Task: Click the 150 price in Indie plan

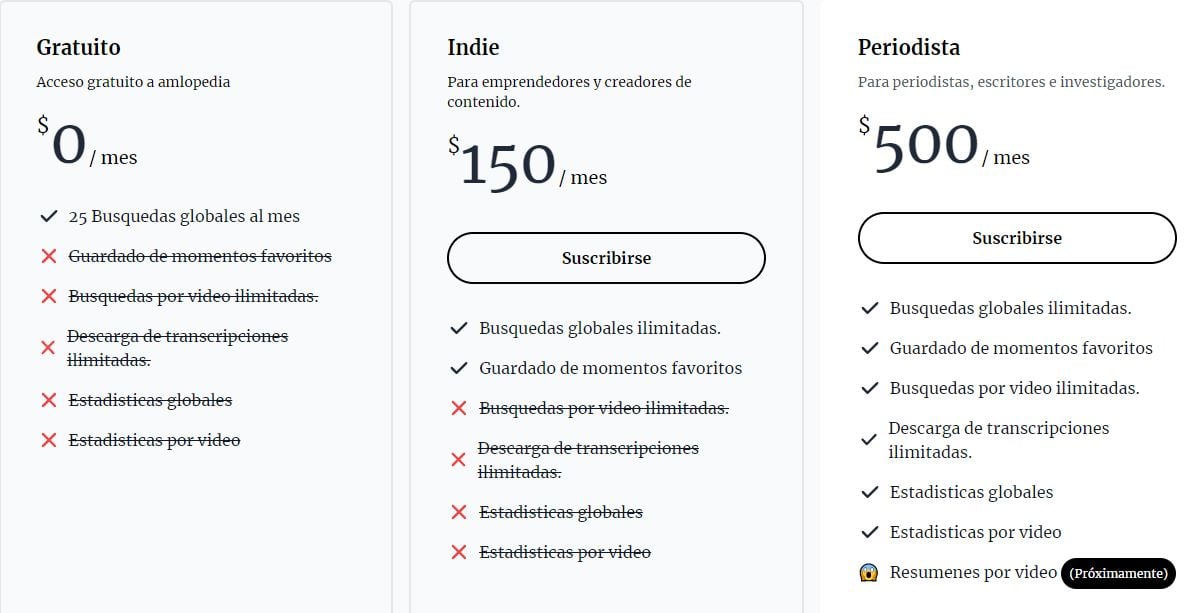Action: (508, 166)
